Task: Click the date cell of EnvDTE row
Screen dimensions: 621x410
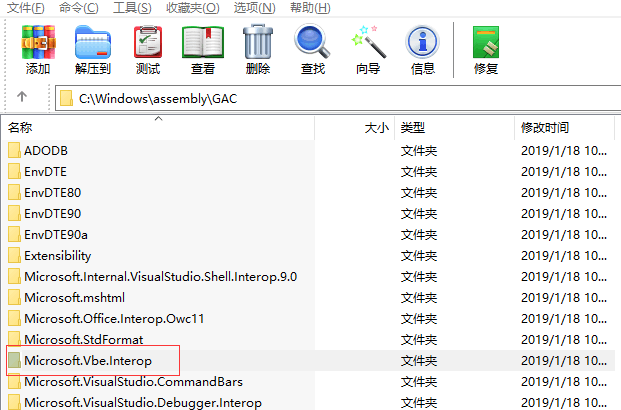Action: tap(564, 172)
